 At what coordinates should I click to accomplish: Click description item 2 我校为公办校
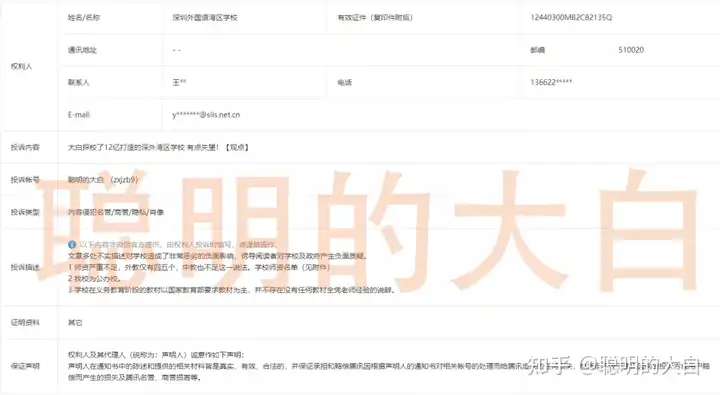pos(94,279)
